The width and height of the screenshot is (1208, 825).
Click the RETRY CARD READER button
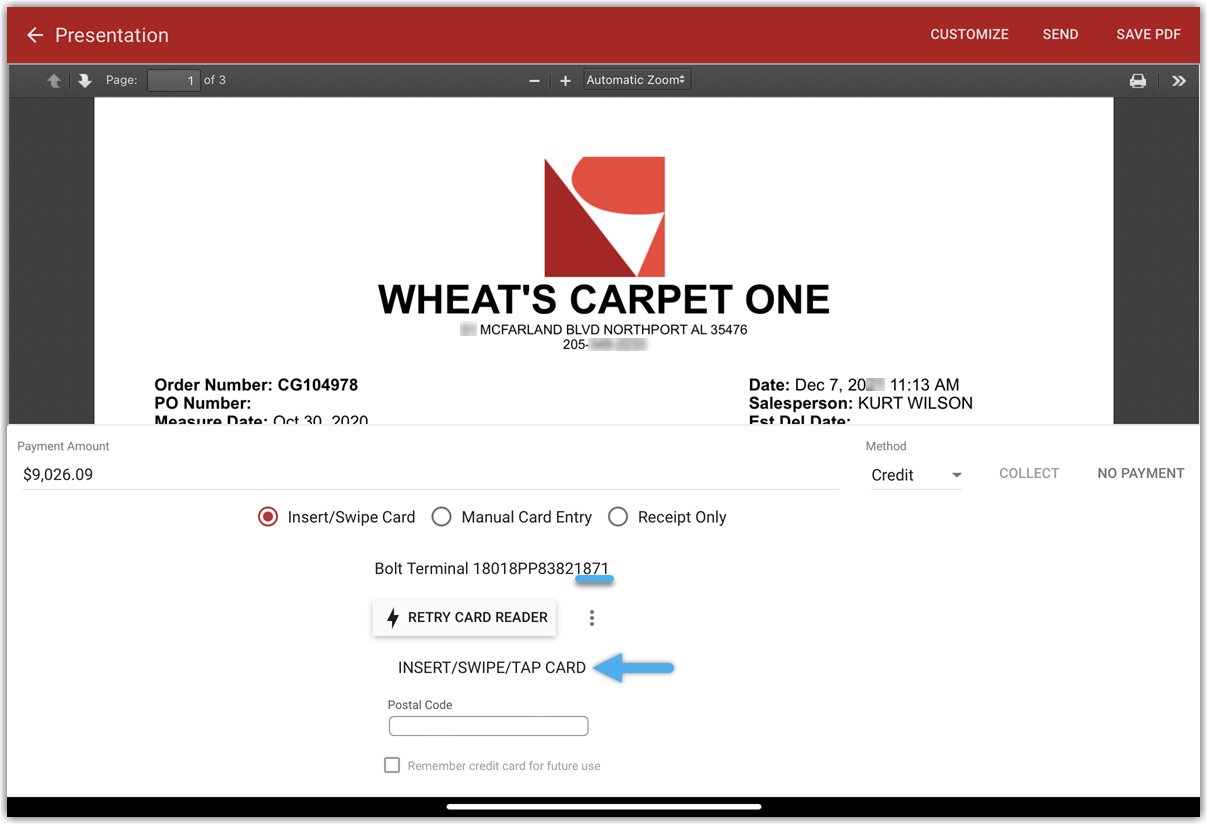pyautogui.click(x=464, y=618)
